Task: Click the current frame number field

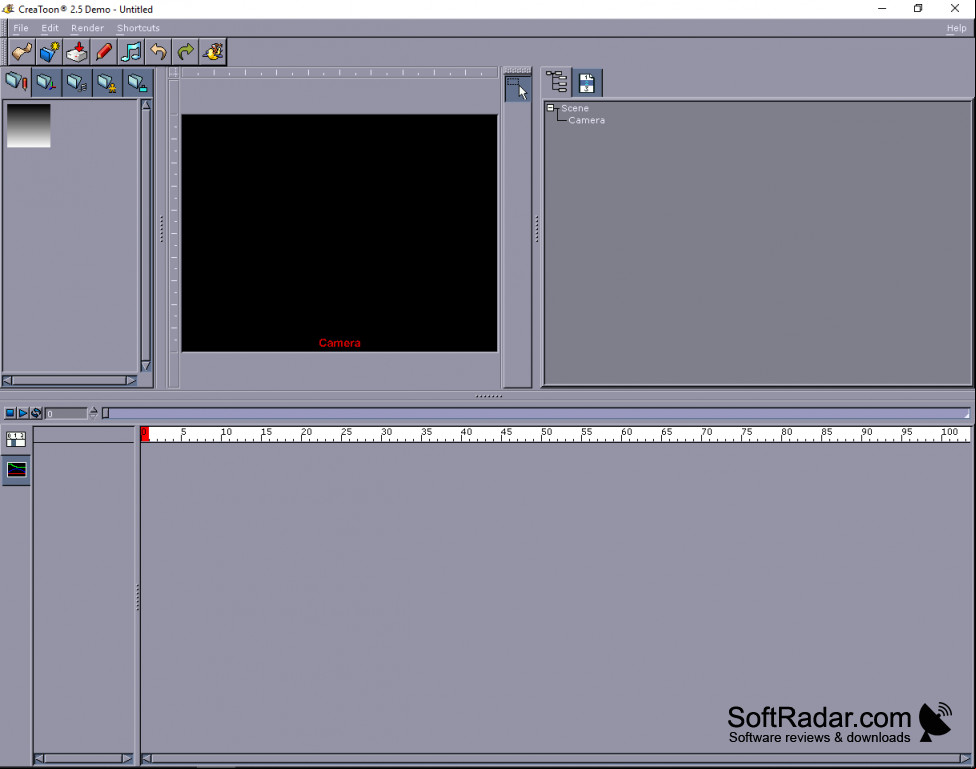Action: (x=66, y=413)
